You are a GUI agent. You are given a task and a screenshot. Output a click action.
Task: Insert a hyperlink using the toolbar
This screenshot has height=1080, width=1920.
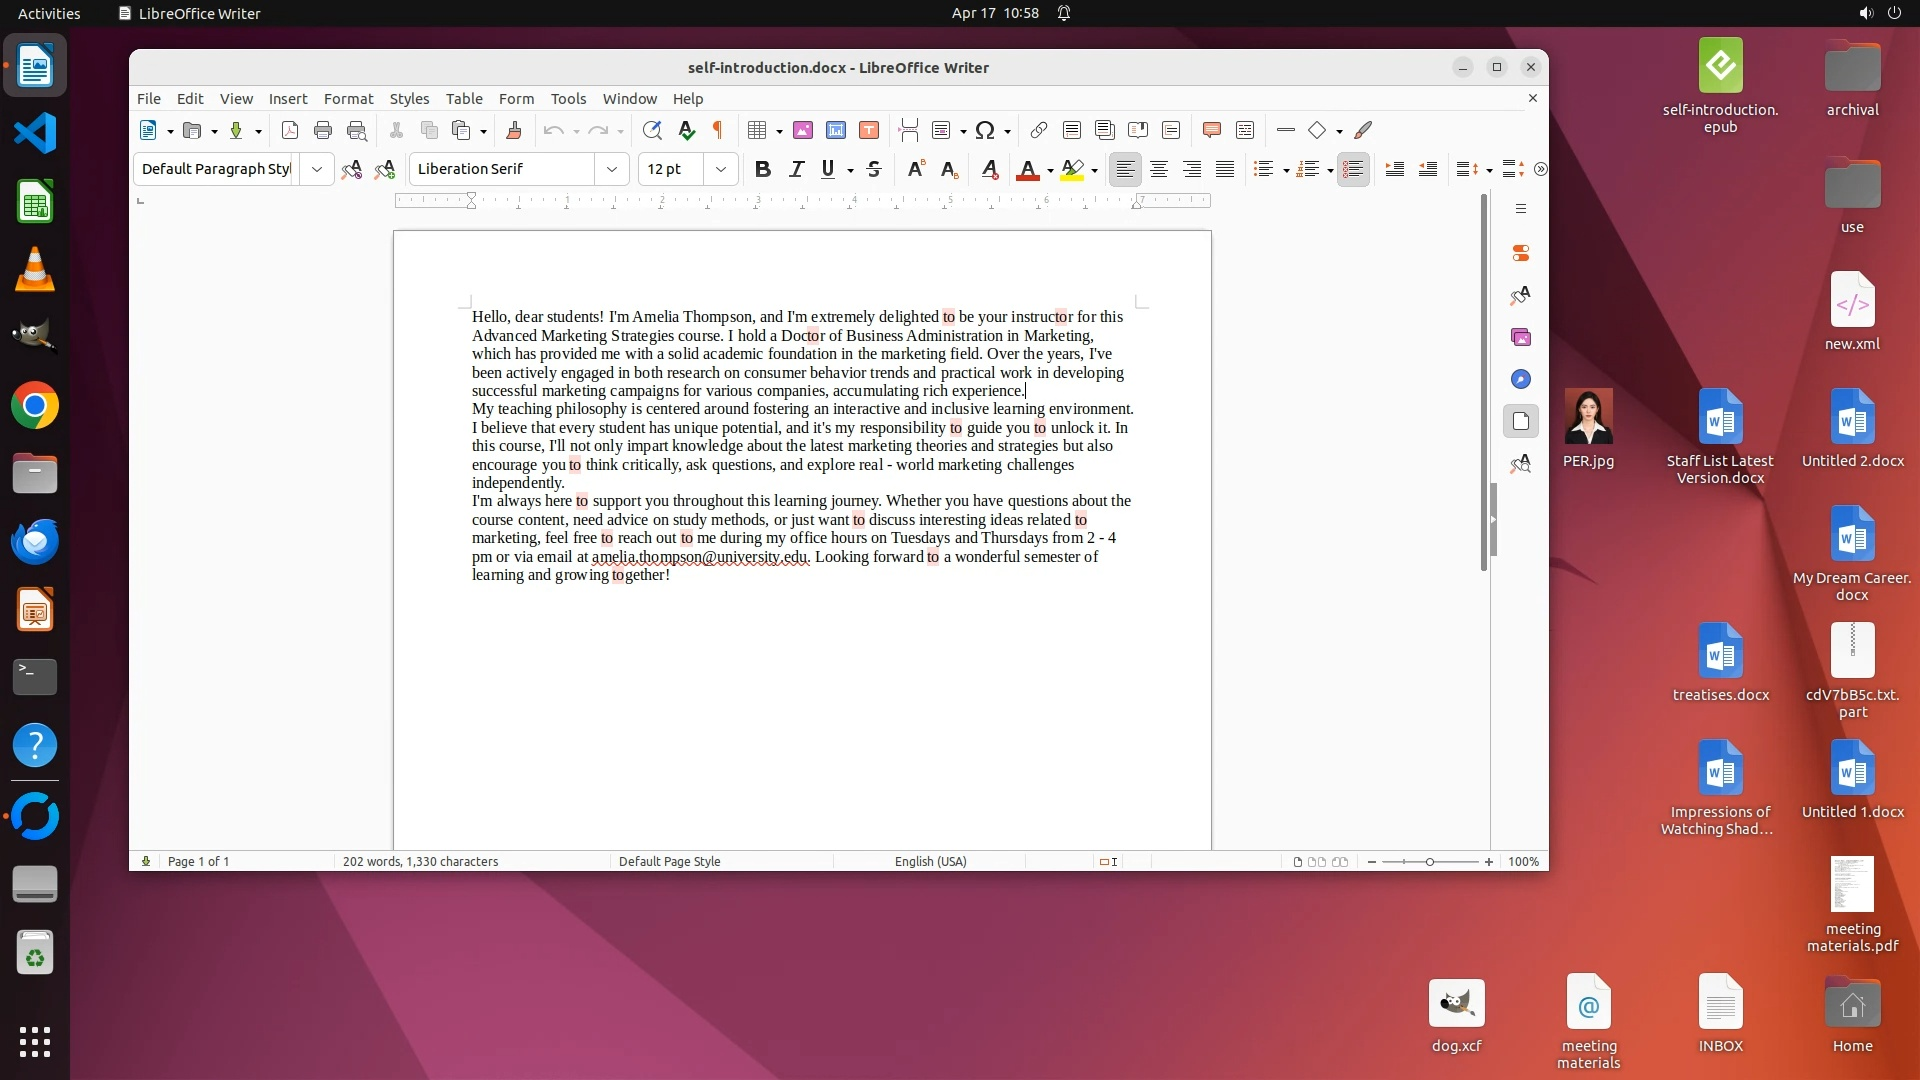pyautogui.click(x=1039, y=130)
